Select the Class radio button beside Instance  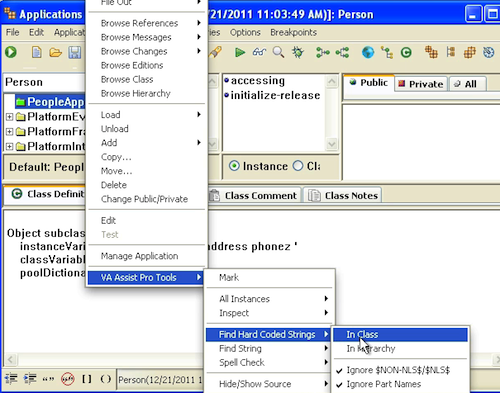(x=298, y=166)
